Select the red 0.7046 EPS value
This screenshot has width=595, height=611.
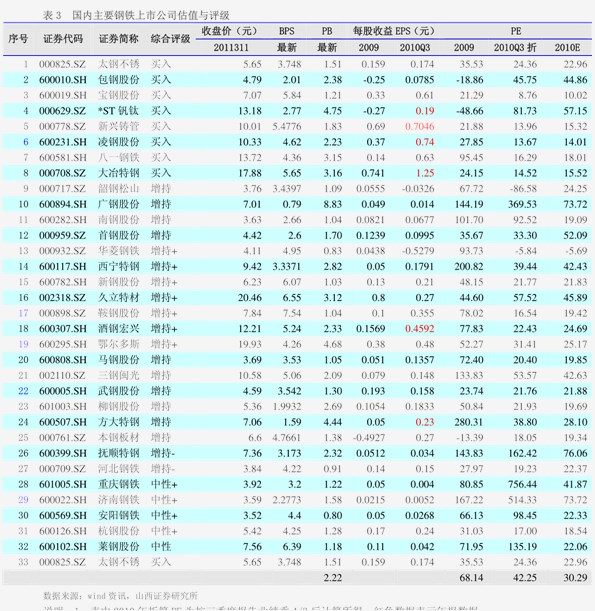click(x=420, y=127)
